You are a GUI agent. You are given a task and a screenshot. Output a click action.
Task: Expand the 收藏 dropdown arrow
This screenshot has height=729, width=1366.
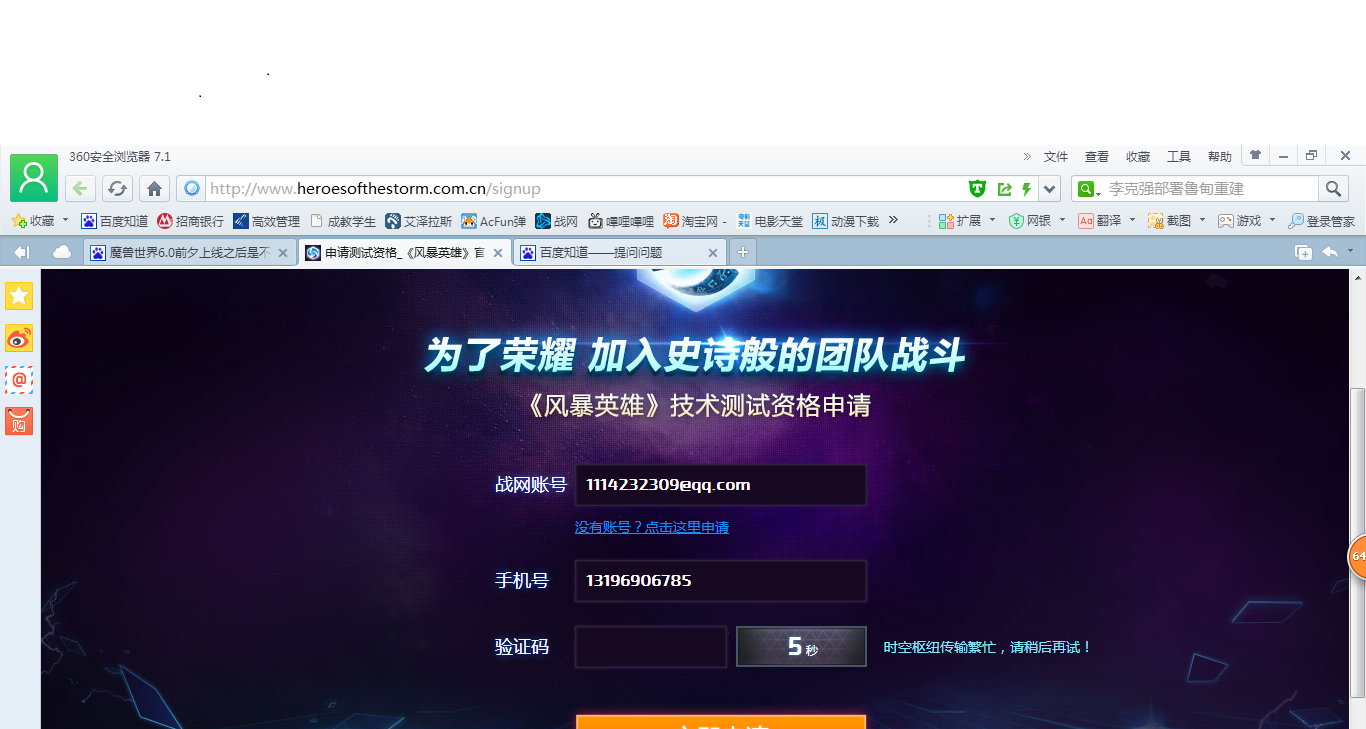[66, 220]
